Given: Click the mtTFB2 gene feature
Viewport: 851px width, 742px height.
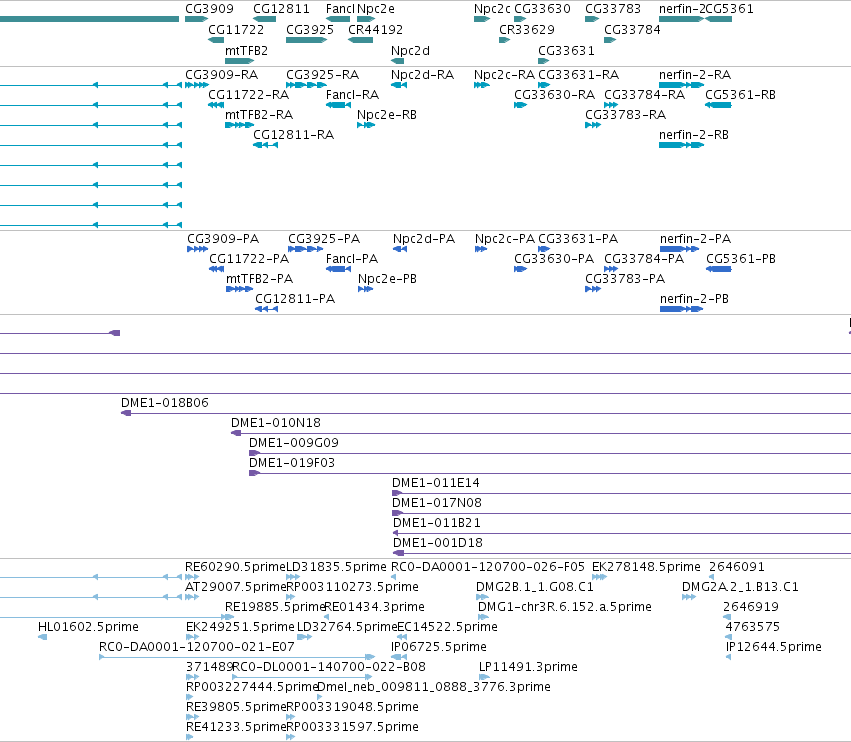Looking at the screenshot, I should tap(239, 61).
